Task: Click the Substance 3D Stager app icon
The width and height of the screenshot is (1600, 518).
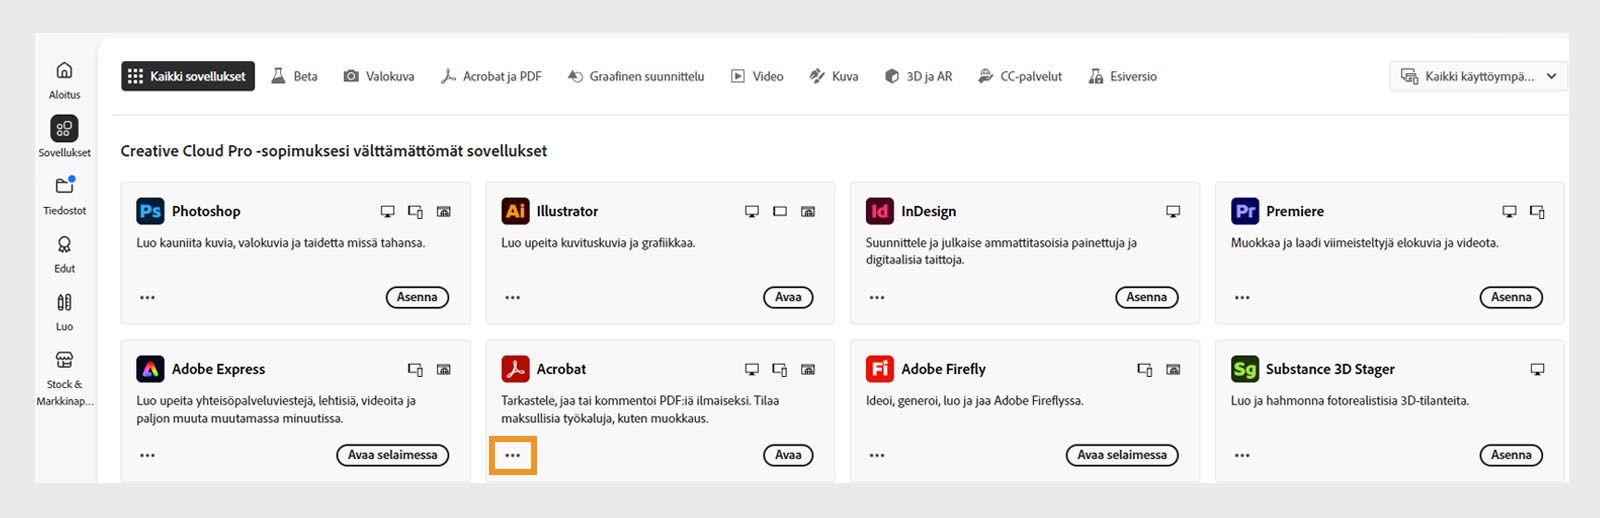Action: pos(1245,369)
